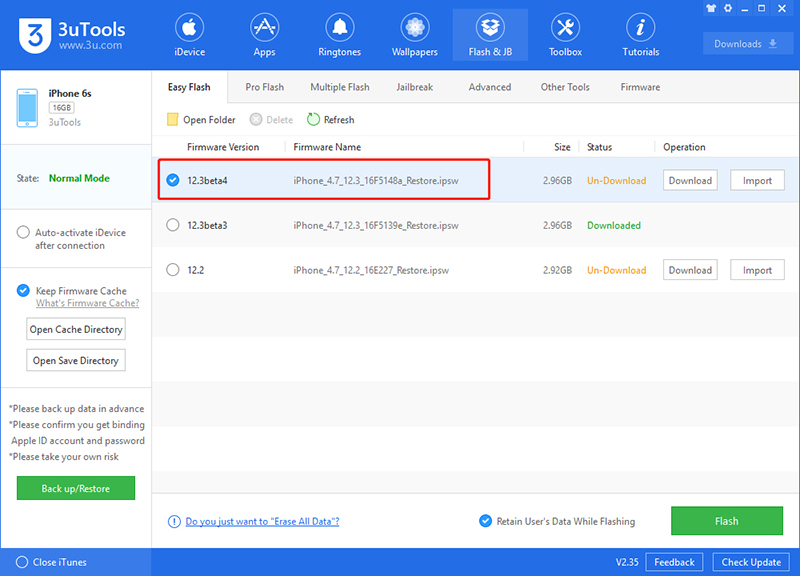Click the www.3u.com website text
Screen dimensions: 800x576
(x=90, y=45)
